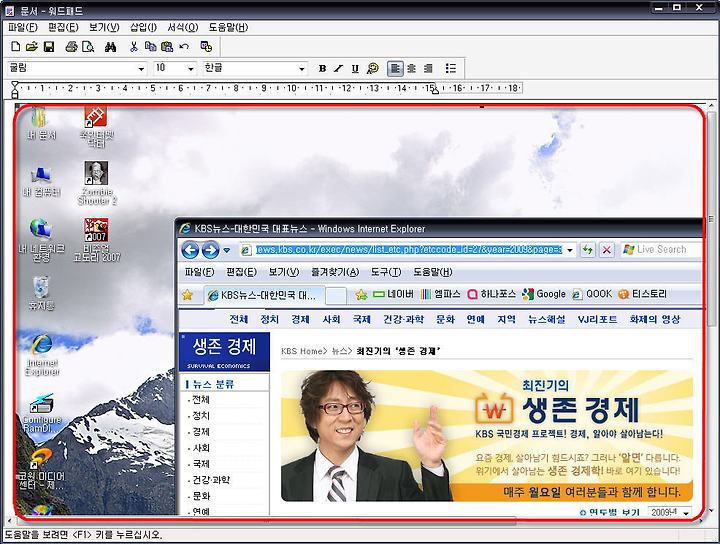Open the 서식(O) menu
The image size is (720, 544).
click(183, 28)
